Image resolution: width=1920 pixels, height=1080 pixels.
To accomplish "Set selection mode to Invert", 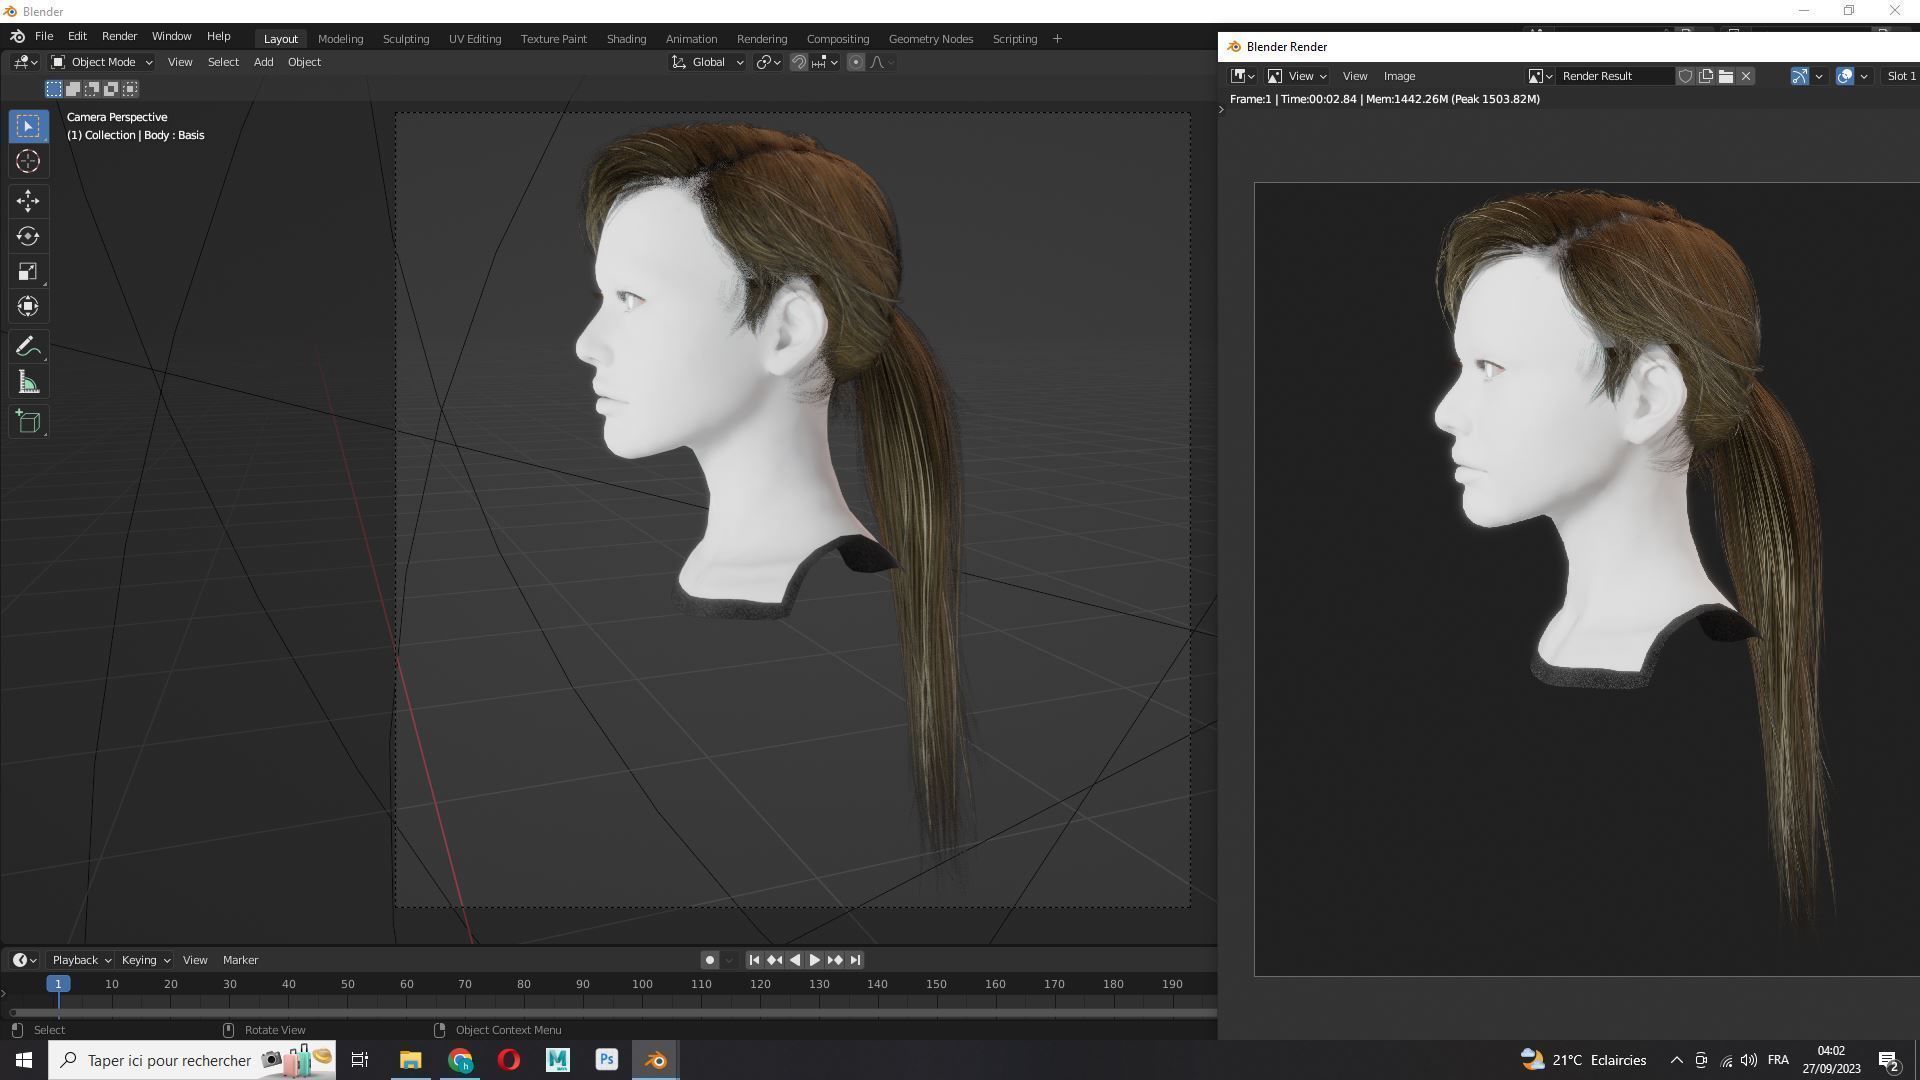I will [111, 89].
